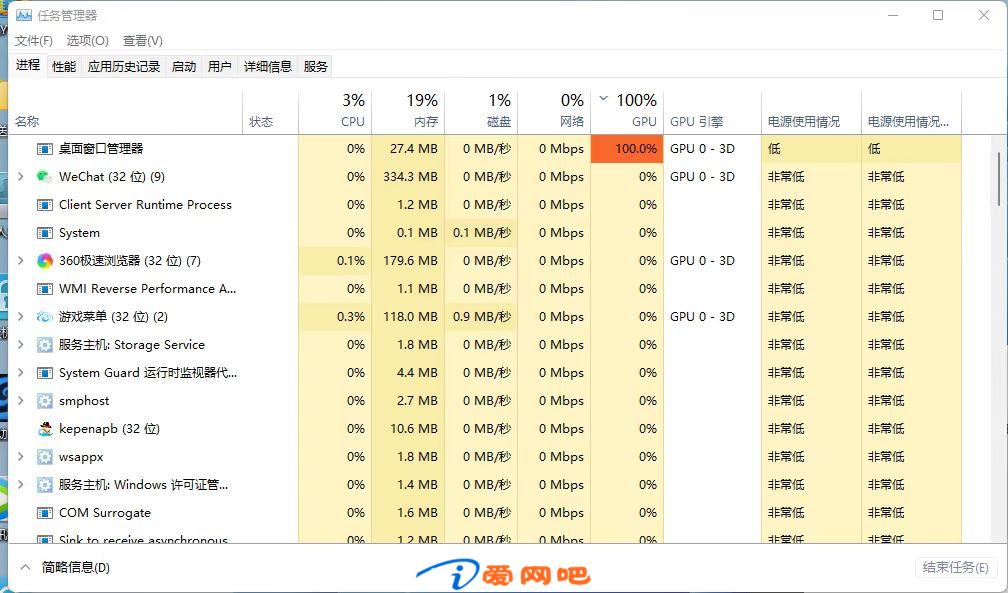The width and height of the screenshot is (1008, 593).
Task: Open the 选项(O) menu
Action: point(87,41)
